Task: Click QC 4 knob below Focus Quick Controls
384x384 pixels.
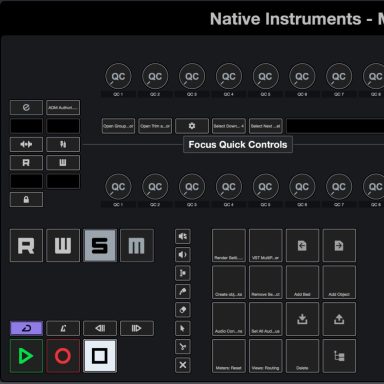Action: pyautogui.click(x=229, y=187)
